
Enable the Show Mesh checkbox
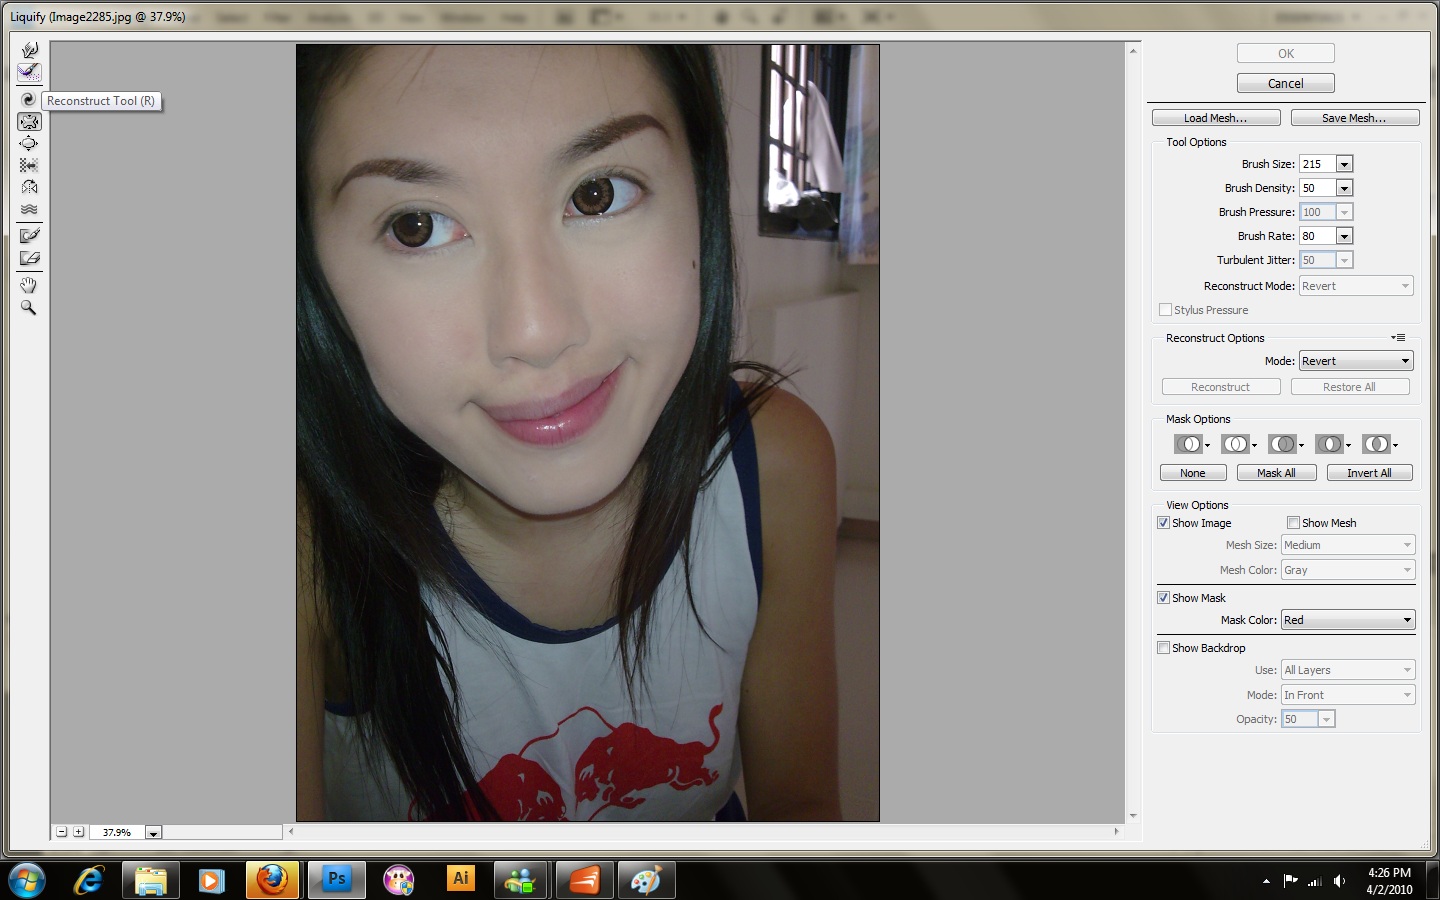point(1293,523)
